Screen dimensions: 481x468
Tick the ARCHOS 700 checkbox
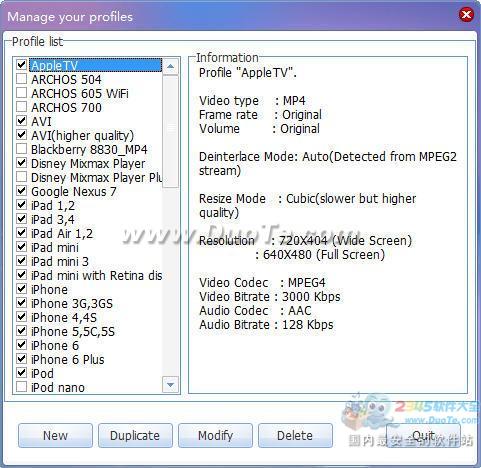21,107
